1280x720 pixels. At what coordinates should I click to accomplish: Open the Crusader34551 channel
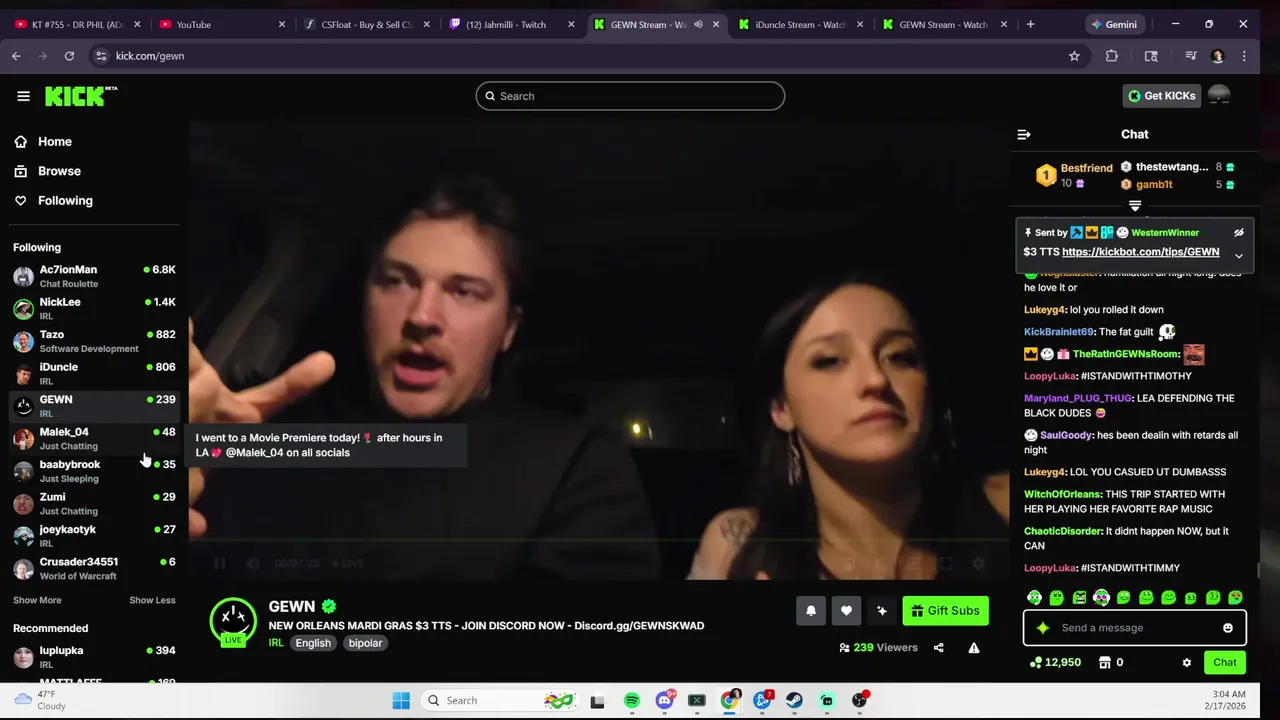point(94,568)
